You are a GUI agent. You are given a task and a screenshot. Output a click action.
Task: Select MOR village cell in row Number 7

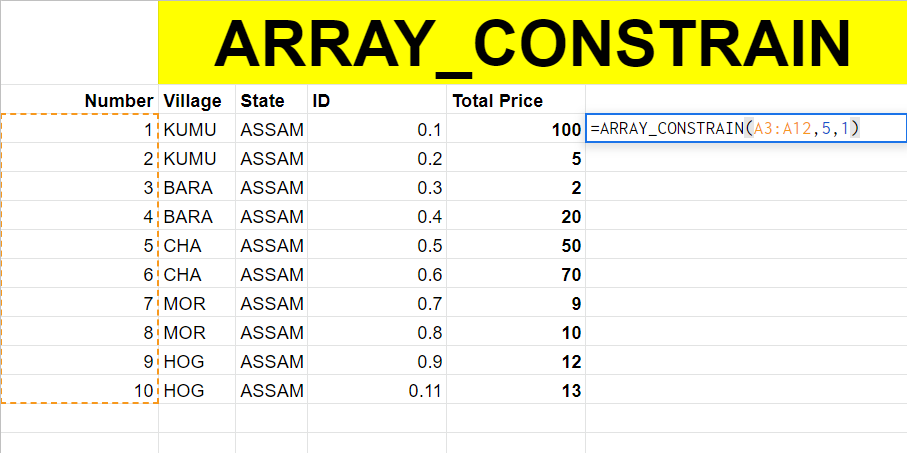[197, 302]
